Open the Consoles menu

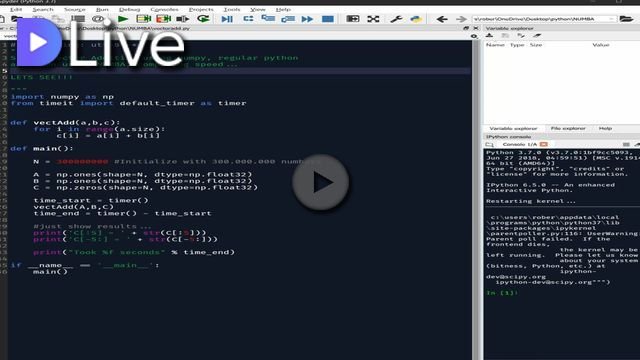pyautogui.click(x=164, y=9)
